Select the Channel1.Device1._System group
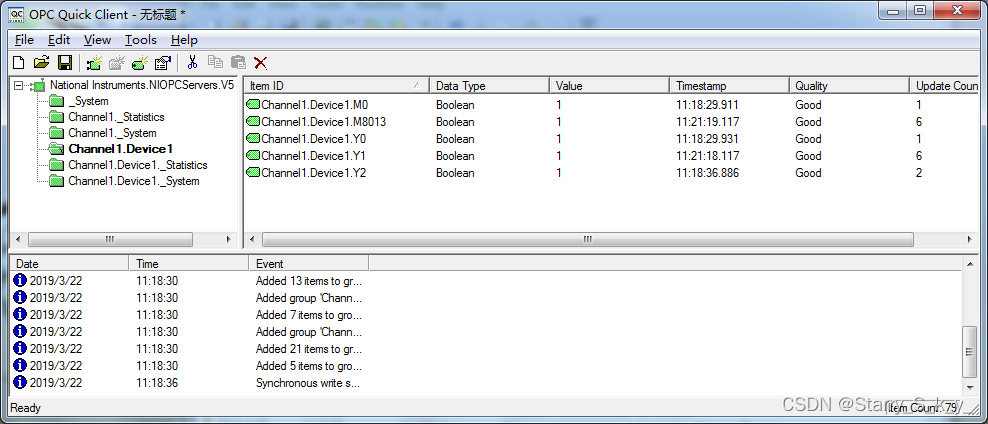Image resolution: width=988 pixels, height=424 pixels. coord(134,181)
